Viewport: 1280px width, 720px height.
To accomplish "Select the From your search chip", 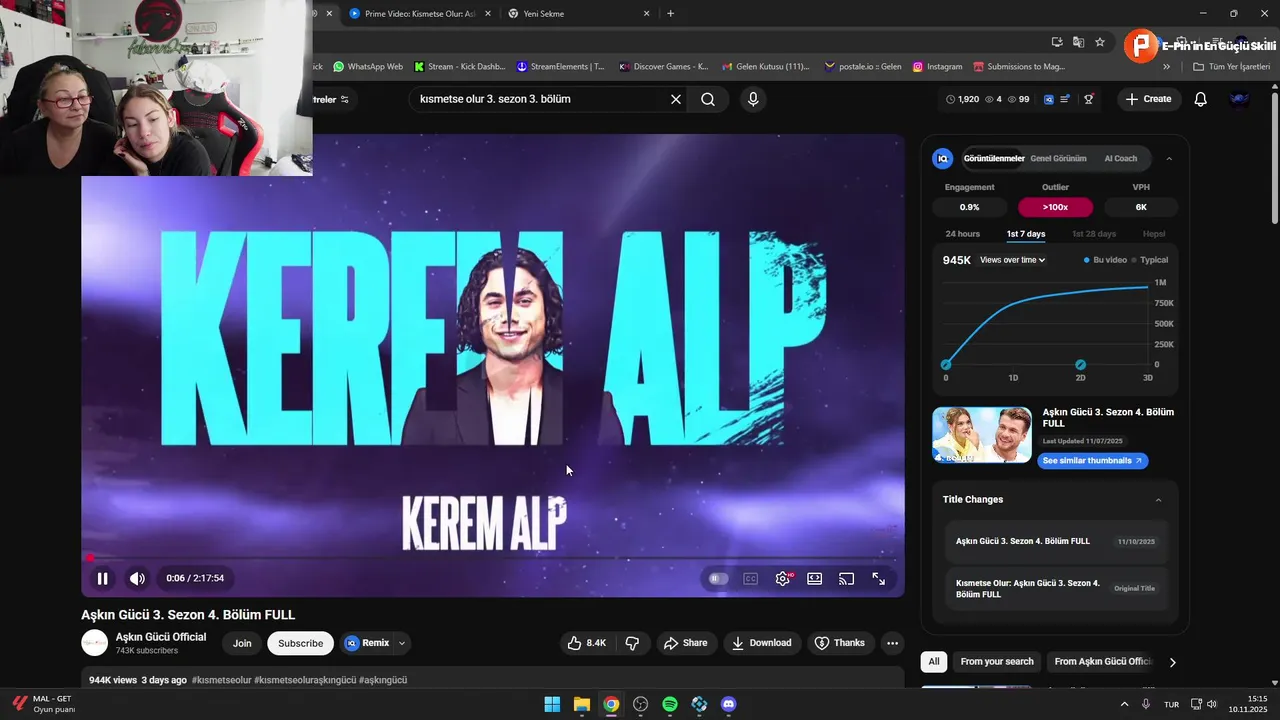I will tap(997, 661).
